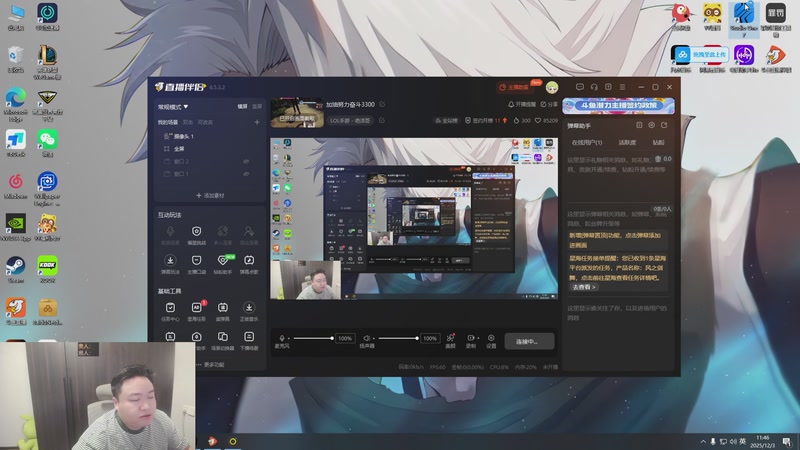Click speaker 100% value field
This screenshot has height=450, width=800.
click(430, 338)
